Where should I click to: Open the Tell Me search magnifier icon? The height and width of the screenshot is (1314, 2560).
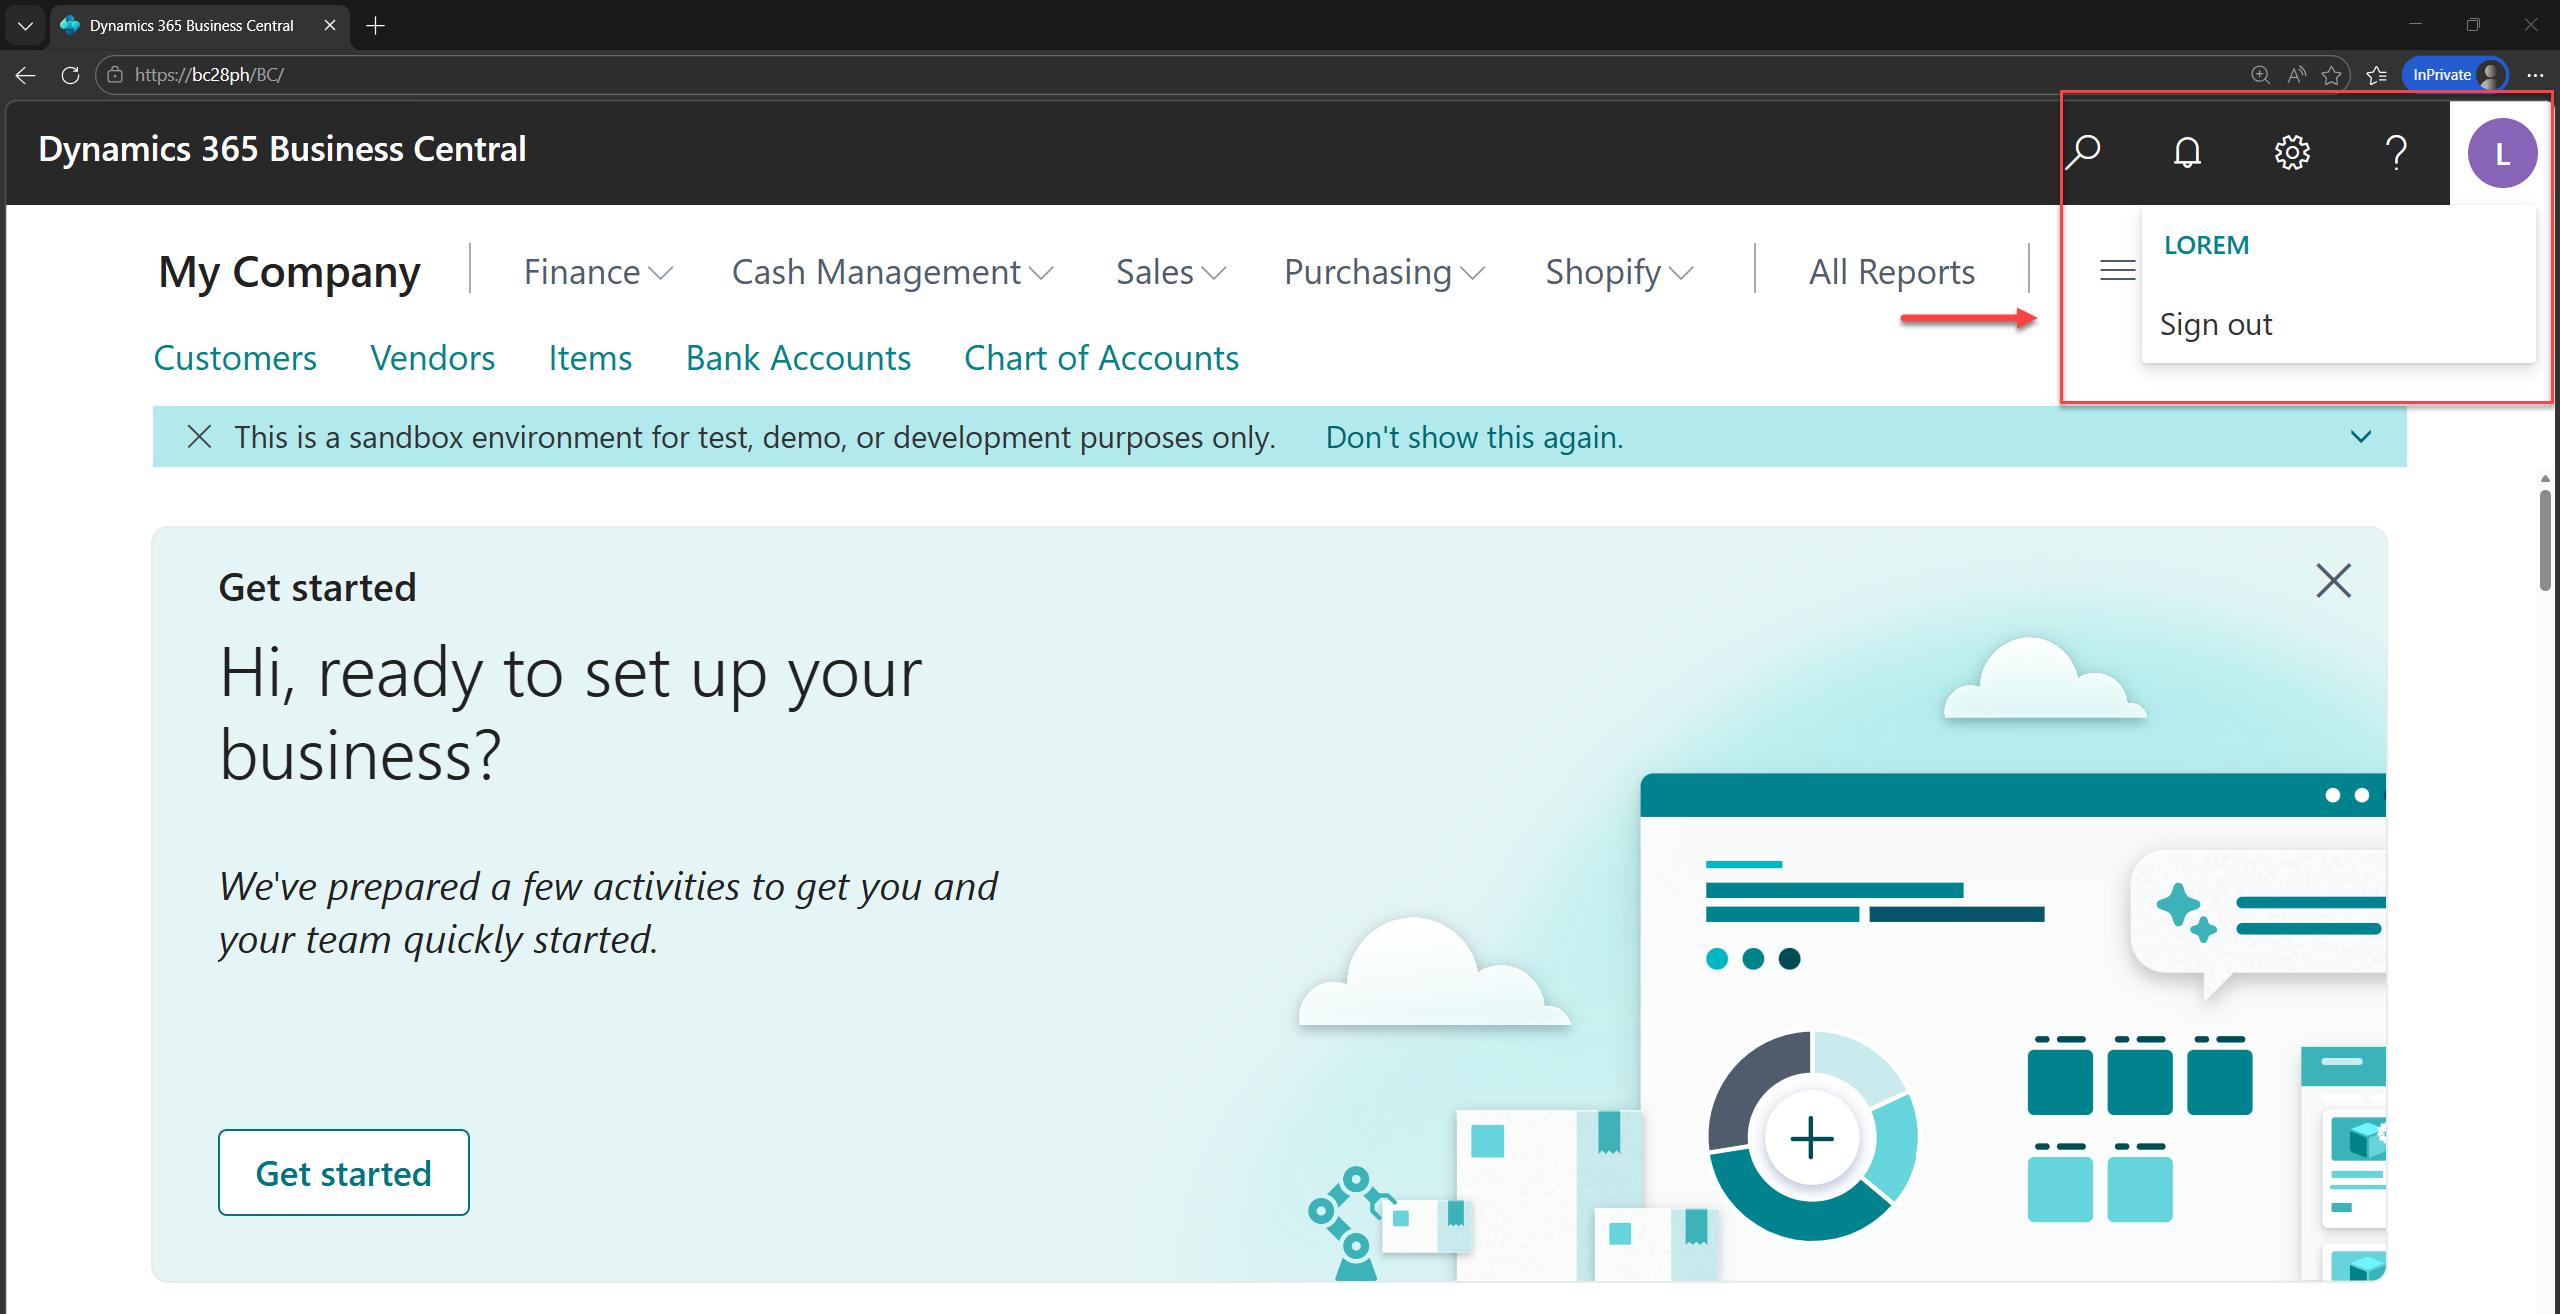coord(2084,152)
